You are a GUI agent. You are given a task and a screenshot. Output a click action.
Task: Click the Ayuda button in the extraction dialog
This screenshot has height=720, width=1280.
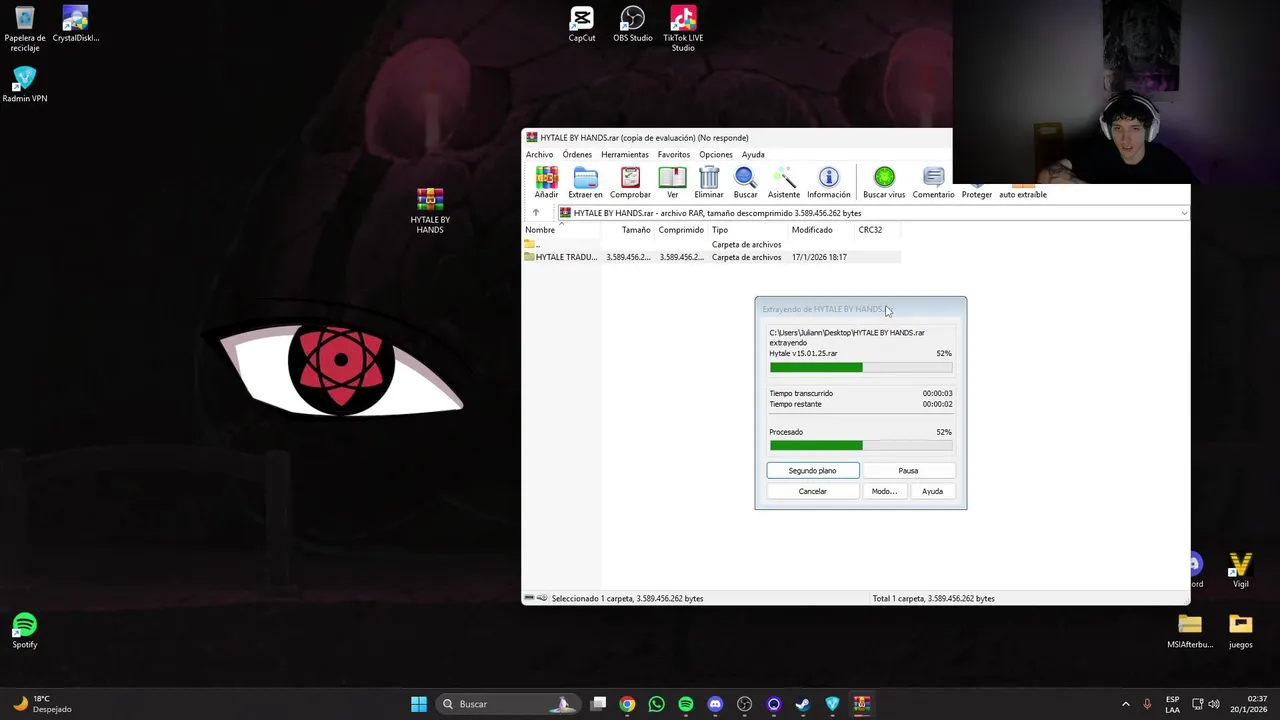(932, 491)
